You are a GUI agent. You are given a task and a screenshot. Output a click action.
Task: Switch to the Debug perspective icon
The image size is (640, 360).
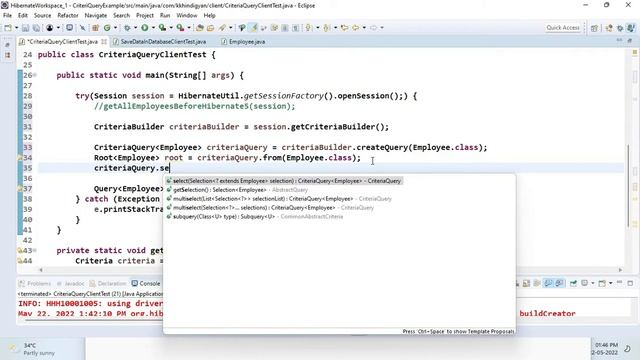tap(620, 28)
